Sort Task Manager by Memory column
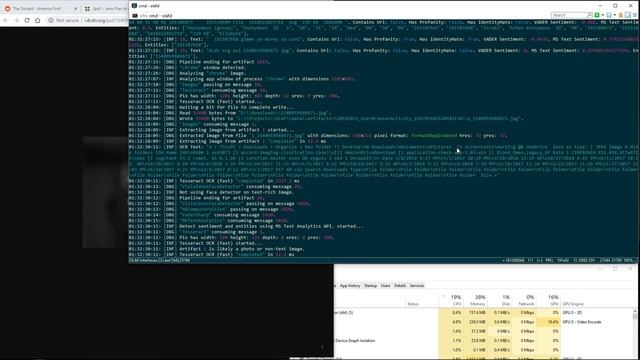Viewport: 640px width, 360px height. [x=476, y=300]
